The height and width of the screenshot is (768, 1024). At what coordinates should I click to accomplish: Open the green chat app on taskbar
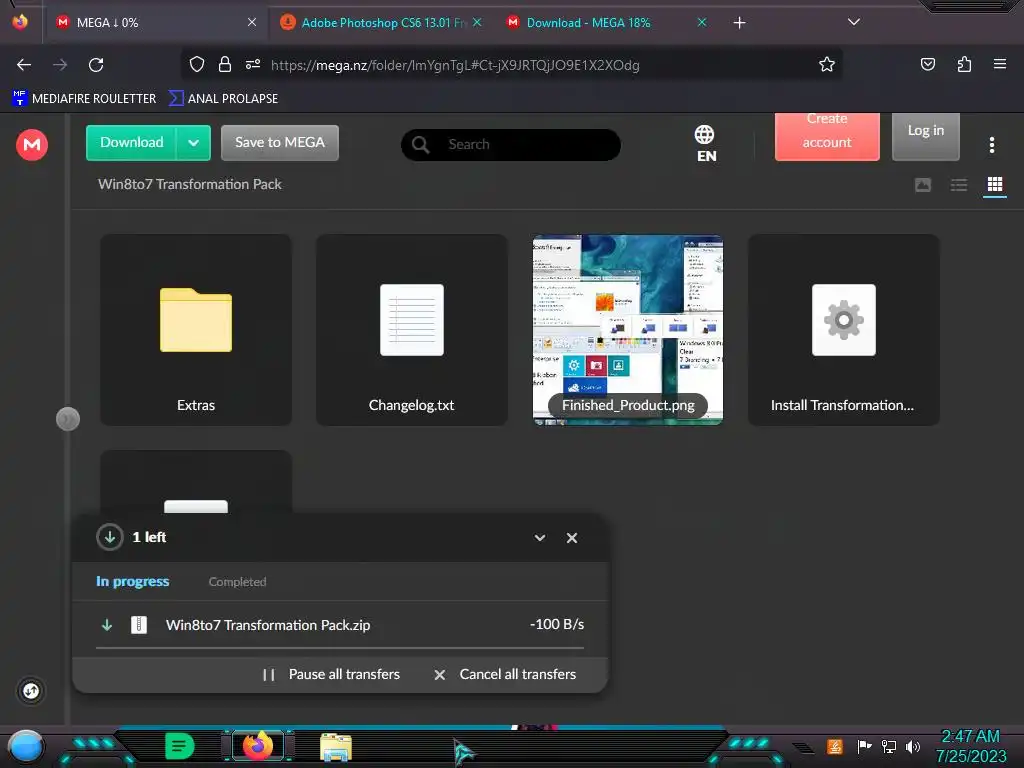[180, 746]
